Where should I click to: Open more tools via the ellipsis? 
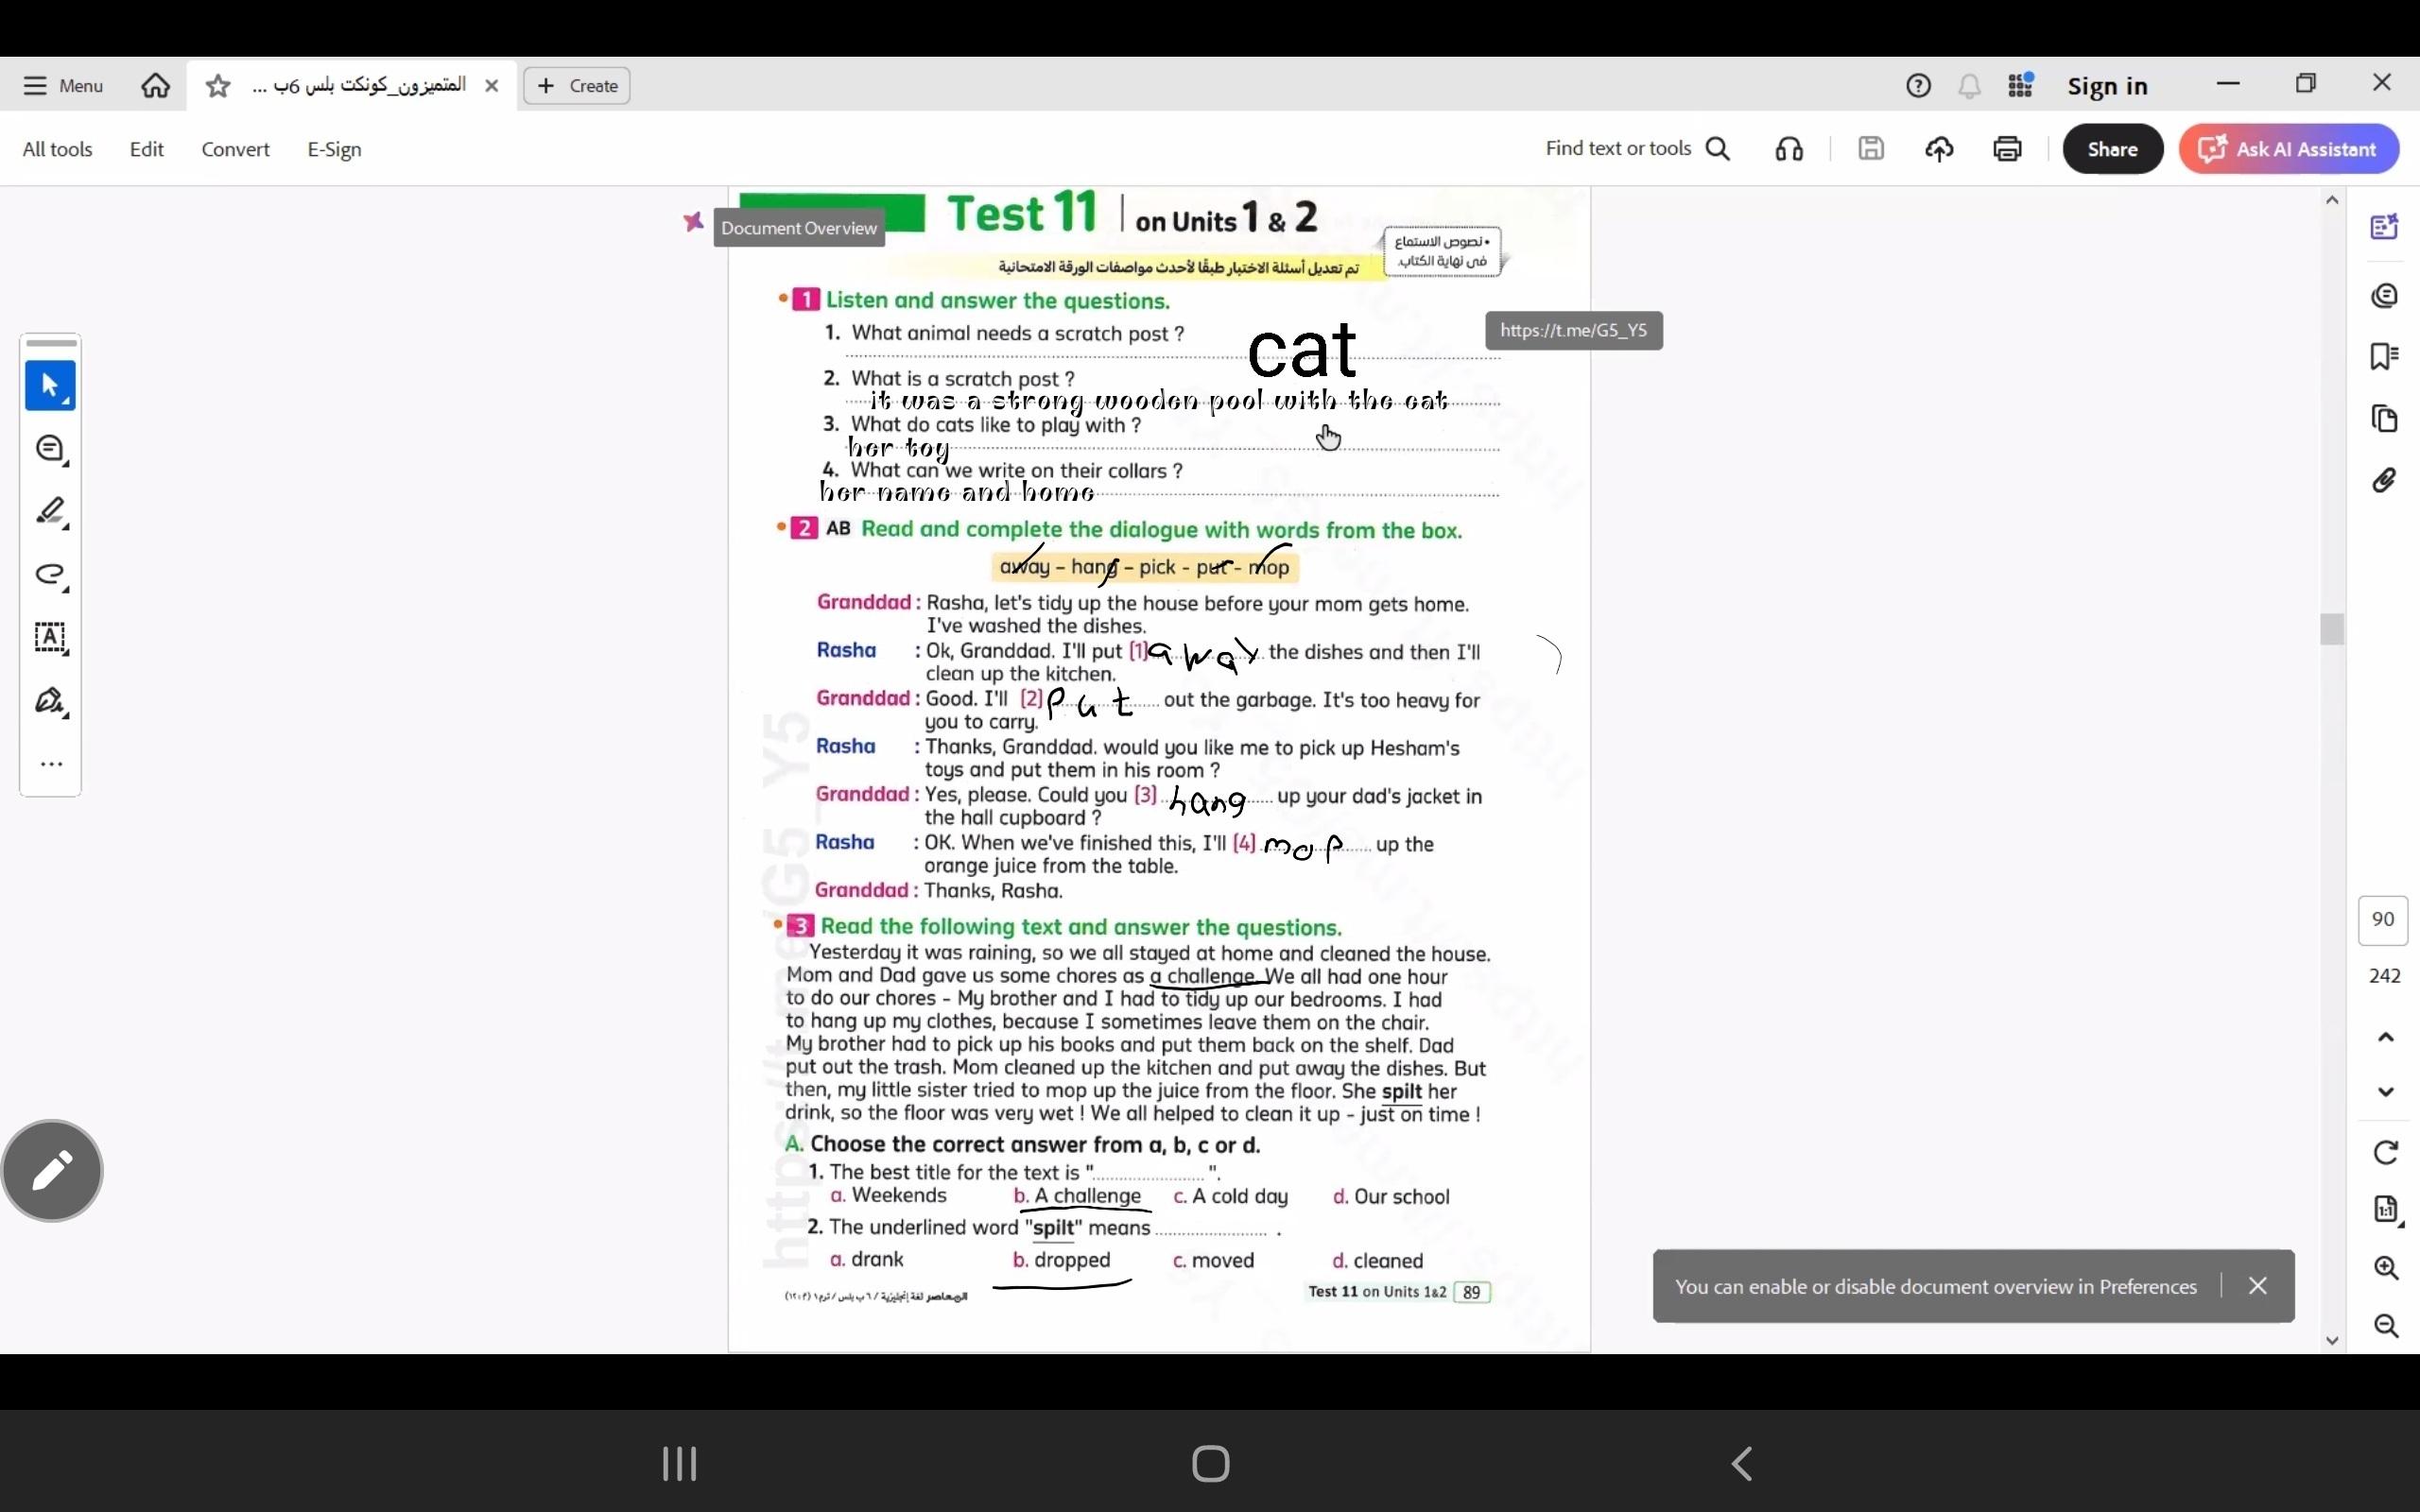[50, 765]
